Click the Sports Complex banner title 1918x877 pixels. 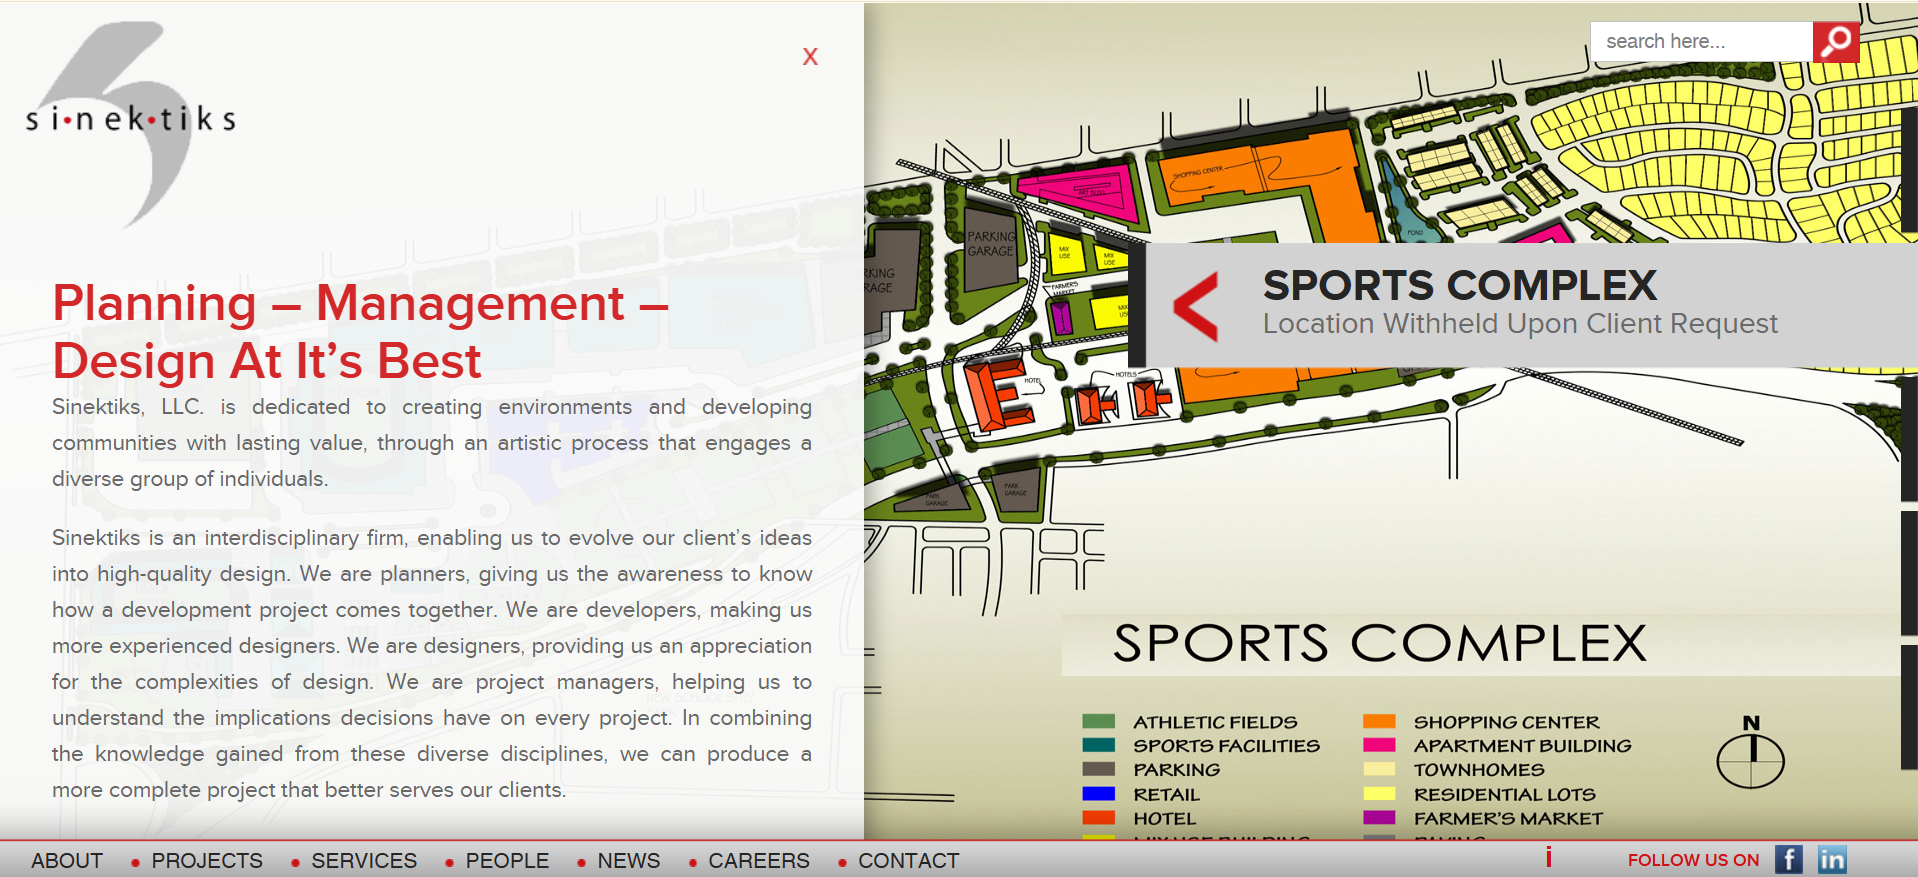[1459, 286]
